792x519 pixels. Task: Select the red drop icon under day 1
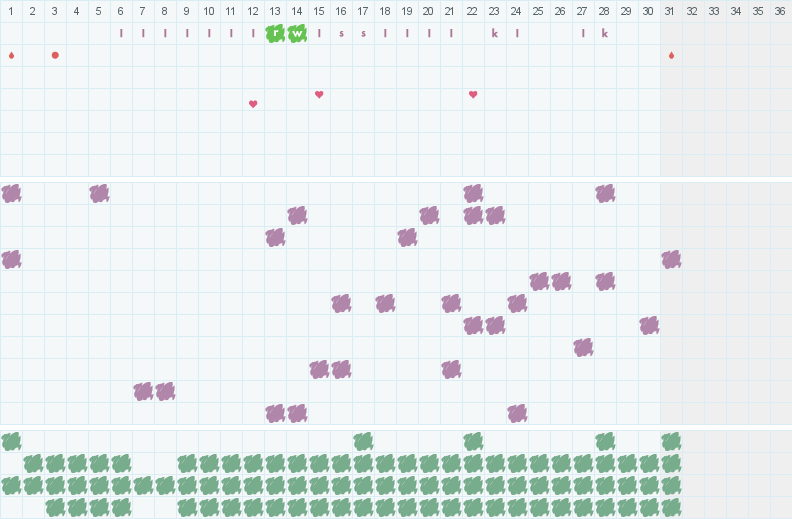(11, 55)
